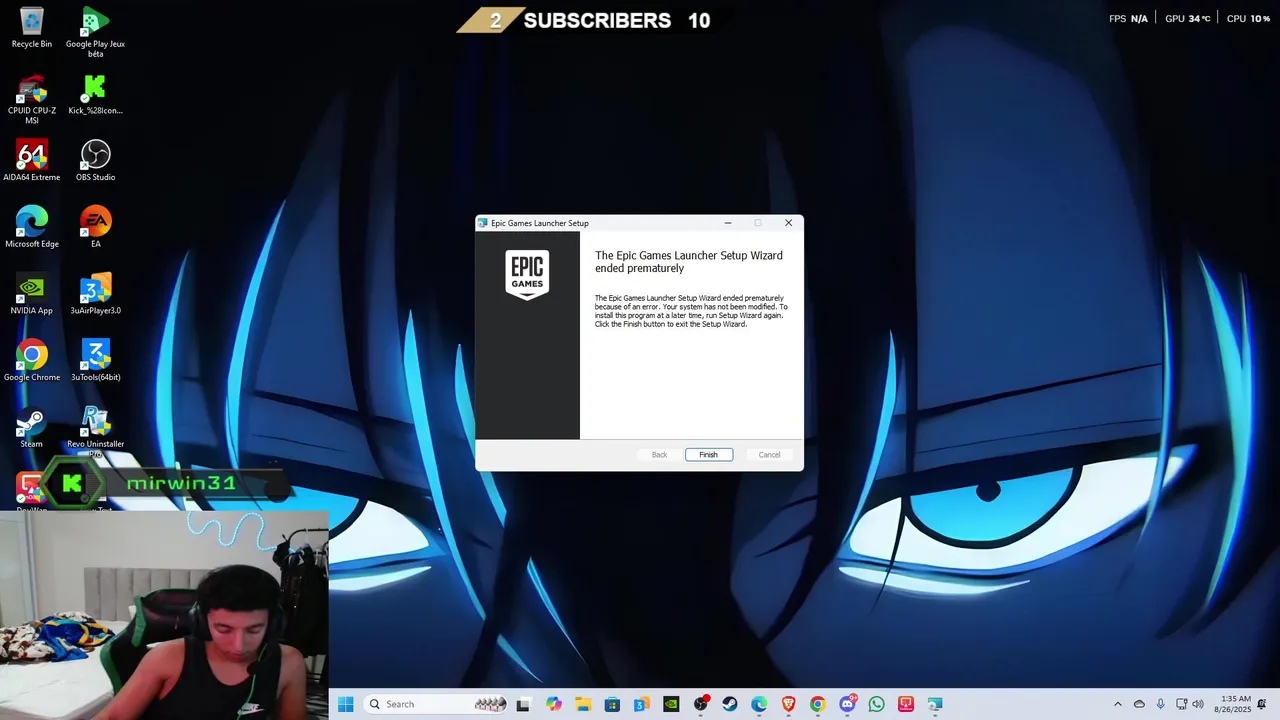Viewport: 1280px width, 720px height.
Task: Select Google Chrome desktop shortcut
Action: point(32,360)
